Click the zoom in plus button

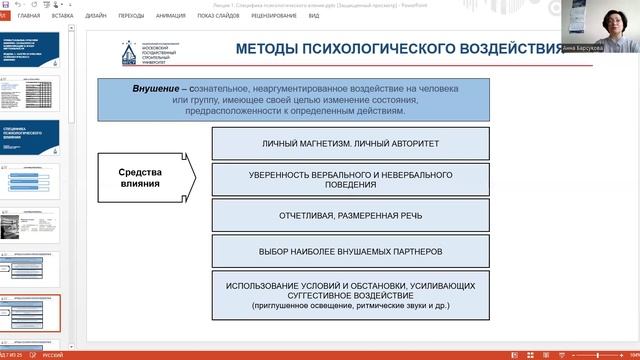point(621,356)
